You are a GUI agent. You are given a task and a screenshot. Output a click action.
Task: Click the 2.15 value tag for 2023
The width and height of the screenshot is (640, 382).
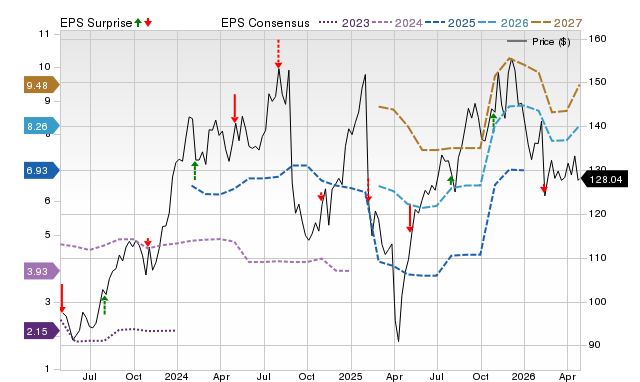click(x=42, y=331)
